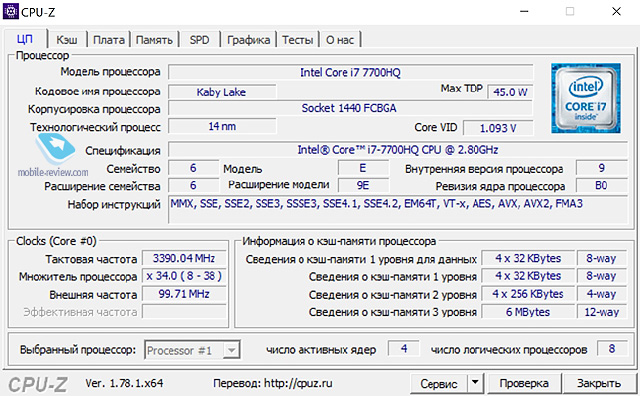
Task: Click the CPU-Z title bar icon
Action: [11, 11]
